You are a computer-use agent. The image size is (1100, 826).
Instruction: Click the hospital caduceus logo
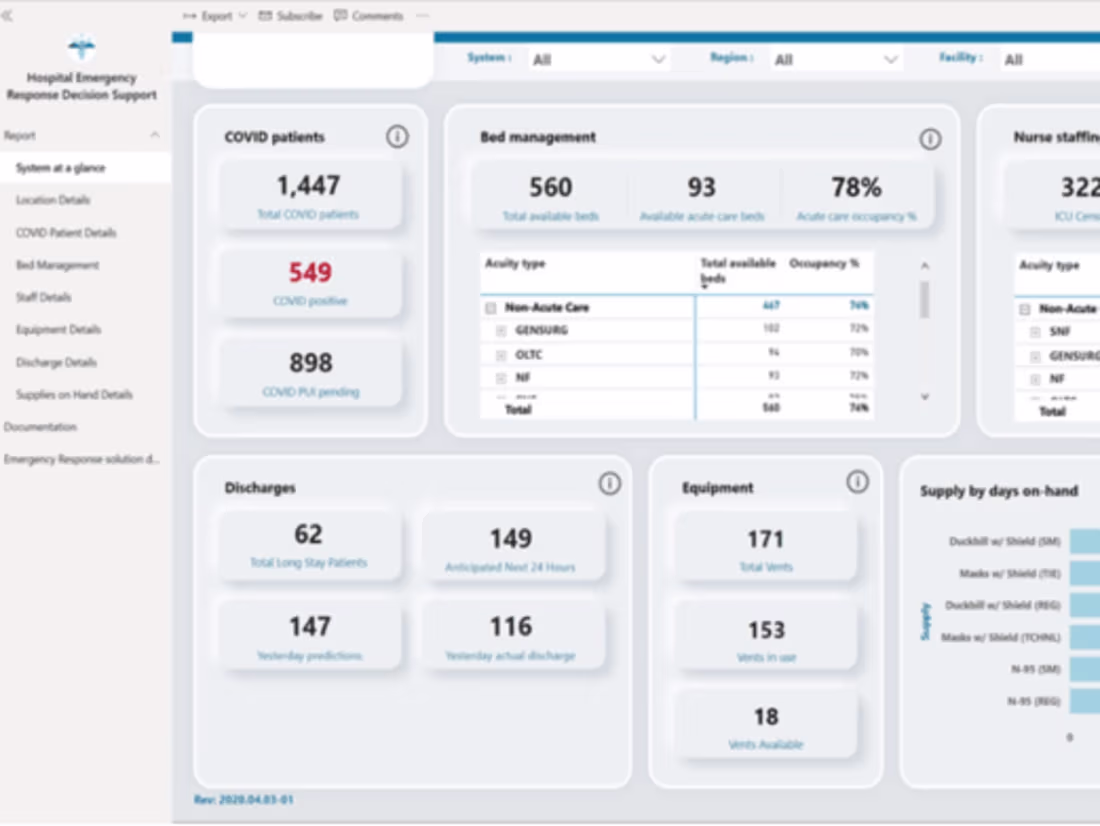pyautogui.click(x=81, y=48)
